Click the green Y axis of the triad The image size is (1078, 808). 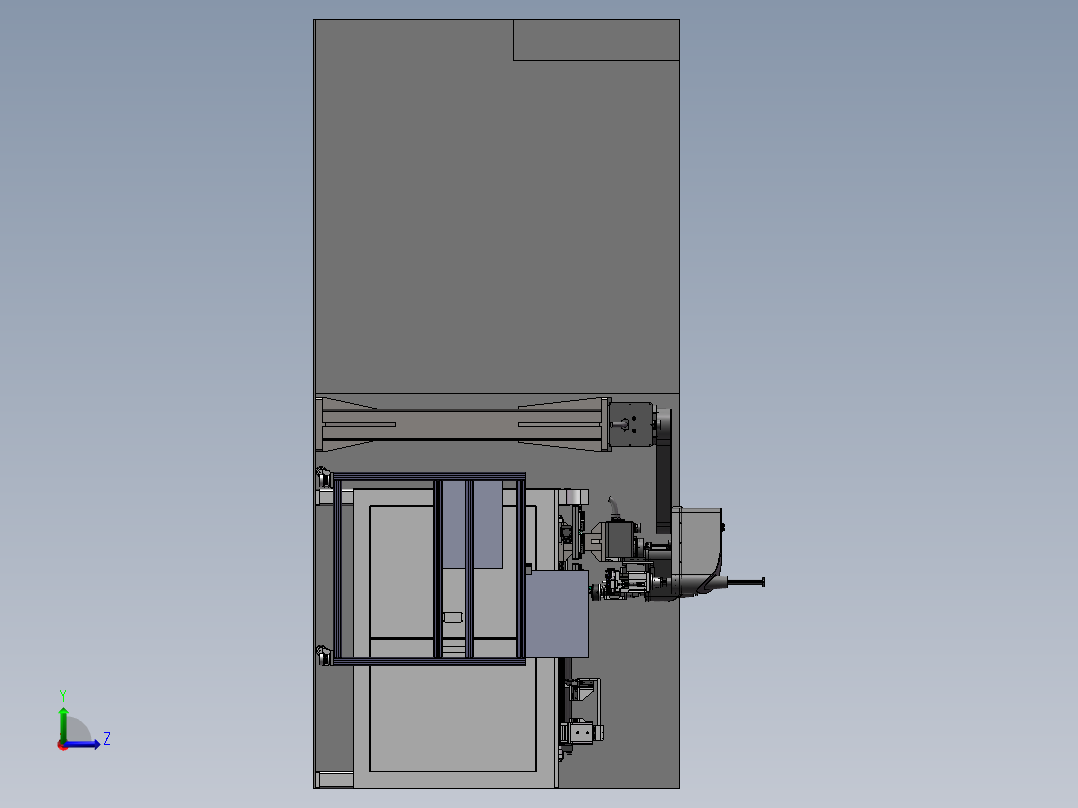coord(63,723)
